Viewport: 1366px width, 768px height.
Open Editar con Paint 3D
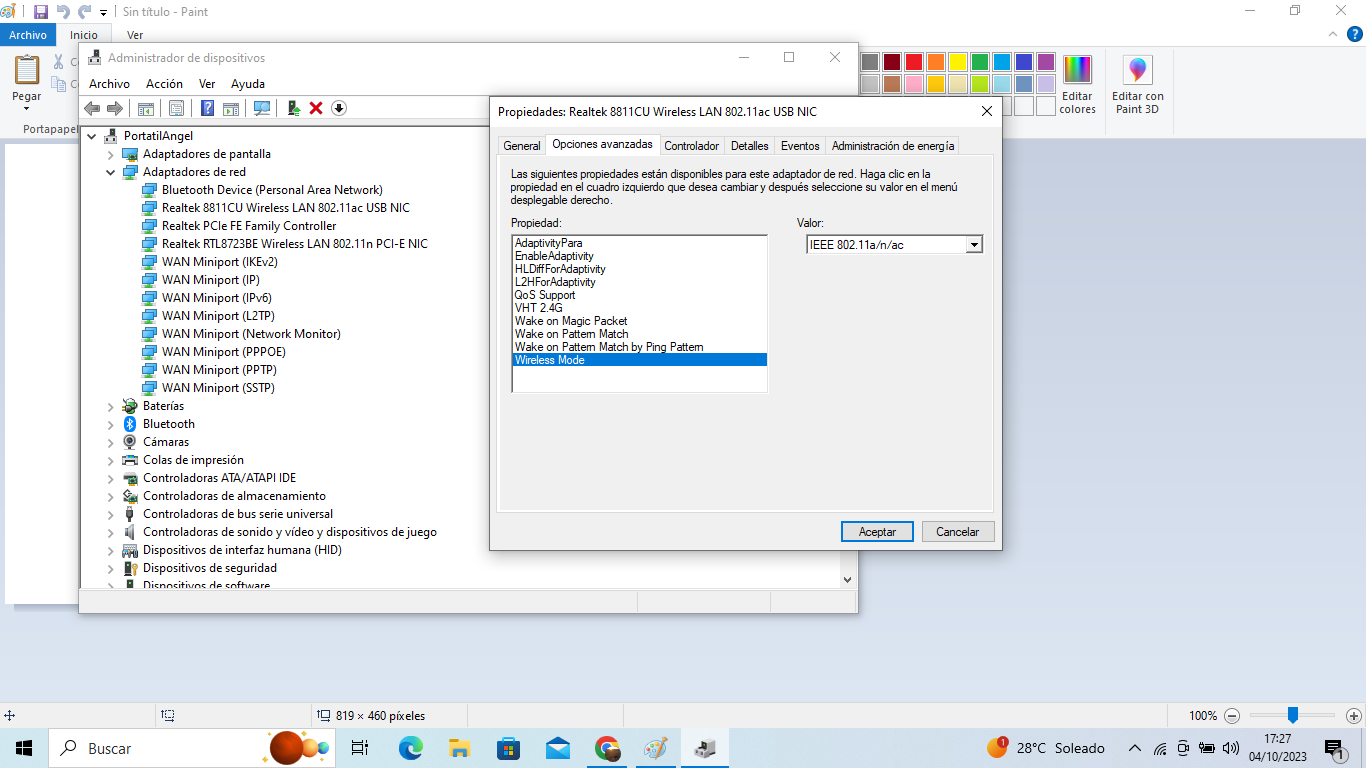point(1137,84)
